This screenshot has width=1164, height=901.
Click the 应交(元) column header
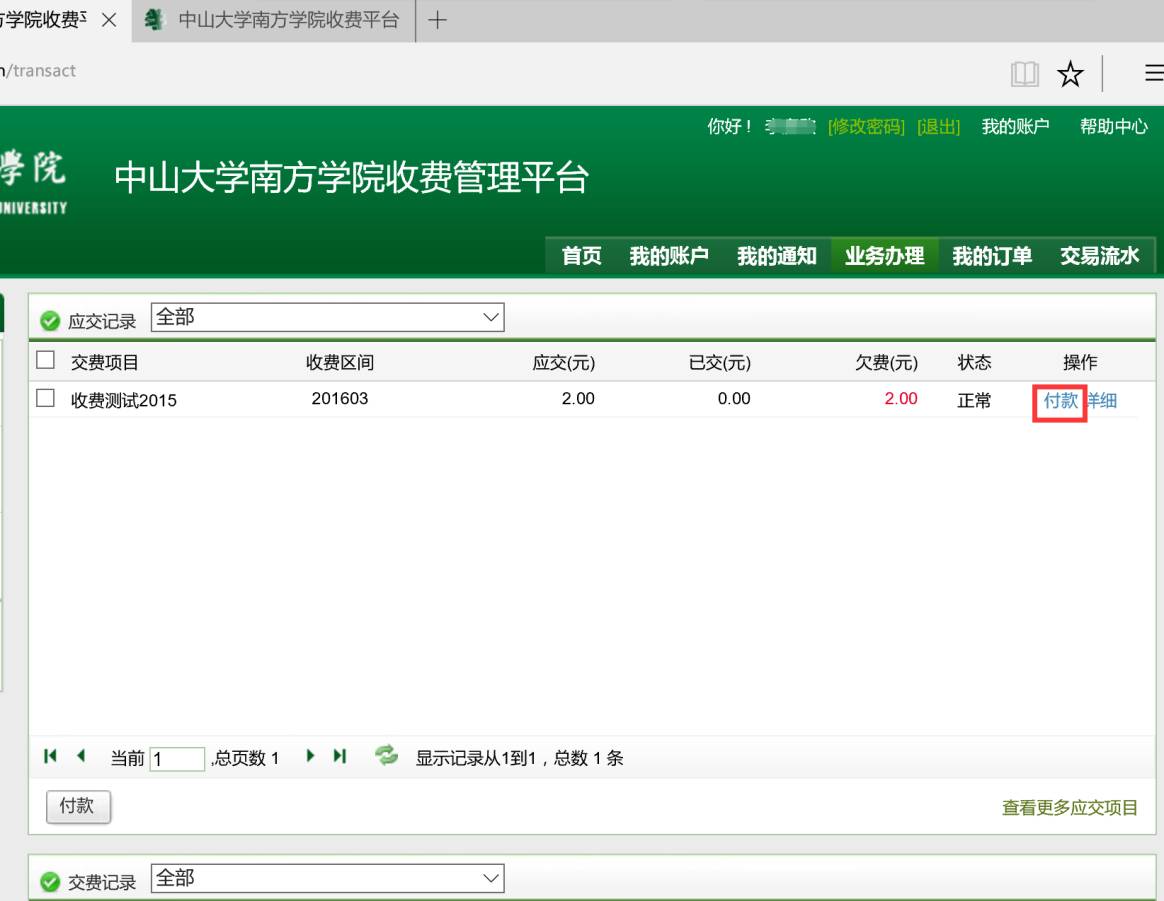pos(563,362)
